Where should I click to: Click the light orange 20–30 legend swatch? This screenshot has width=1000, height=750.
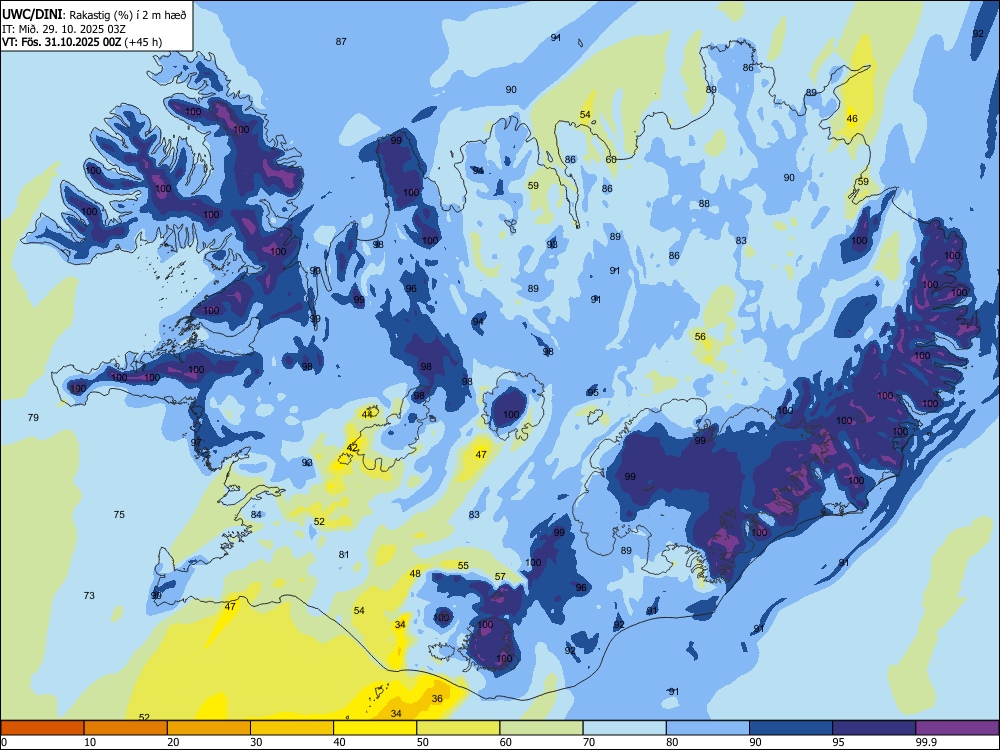tap(209, 728)
